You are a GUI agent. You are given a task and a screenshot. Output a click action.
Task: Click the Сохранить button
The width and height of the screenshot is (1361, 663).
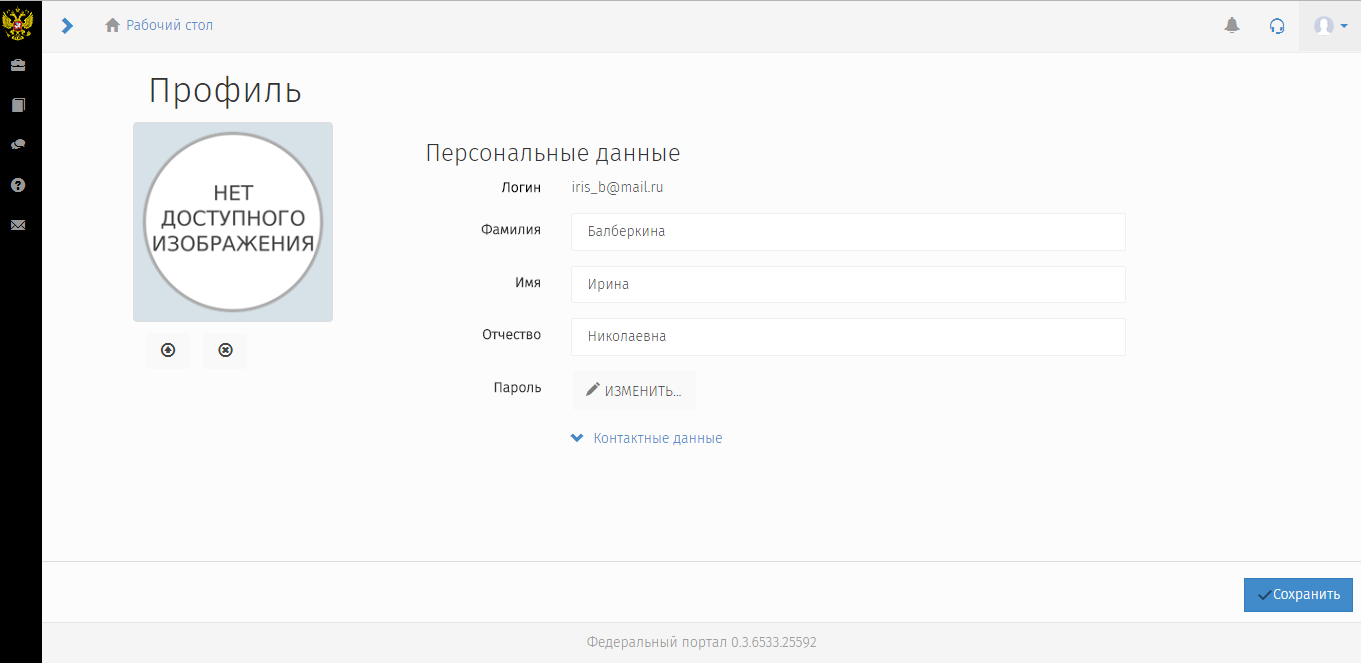tap(1298, 594)
